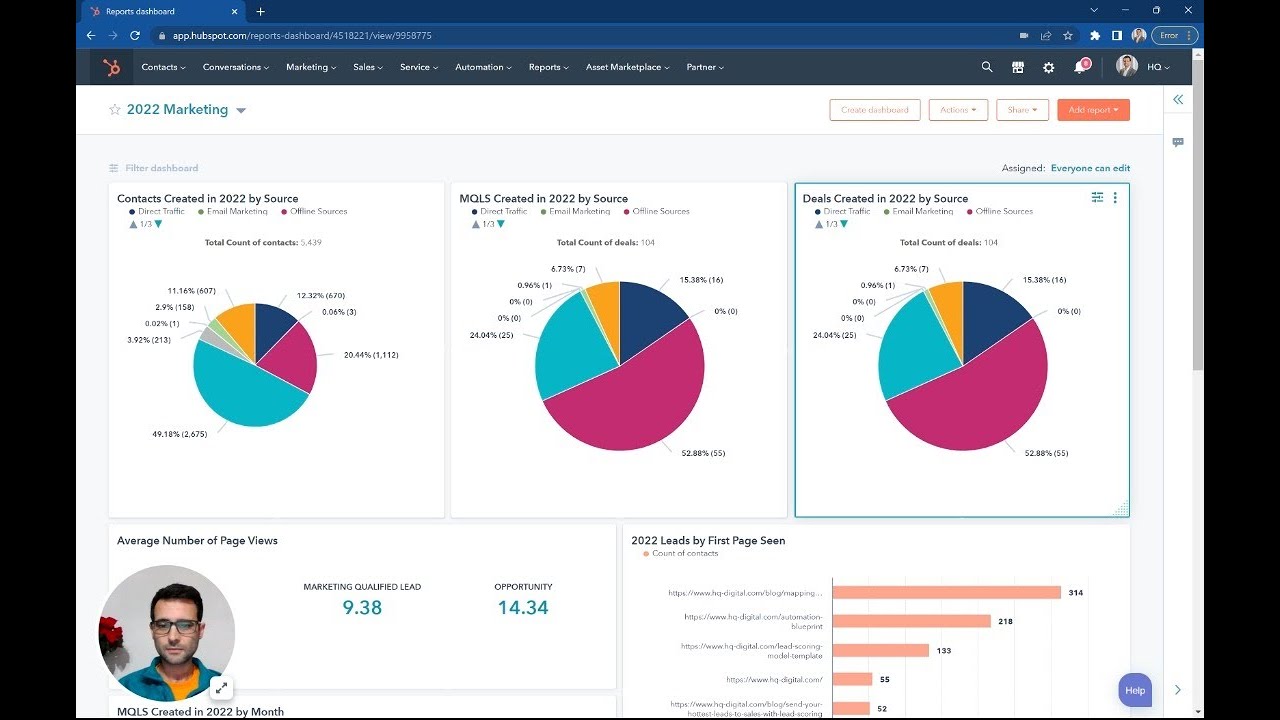Next legend page in Deals Created chart
This screenshot has height=720, width=1280.
pyautogui.click(x=844, y=224)
